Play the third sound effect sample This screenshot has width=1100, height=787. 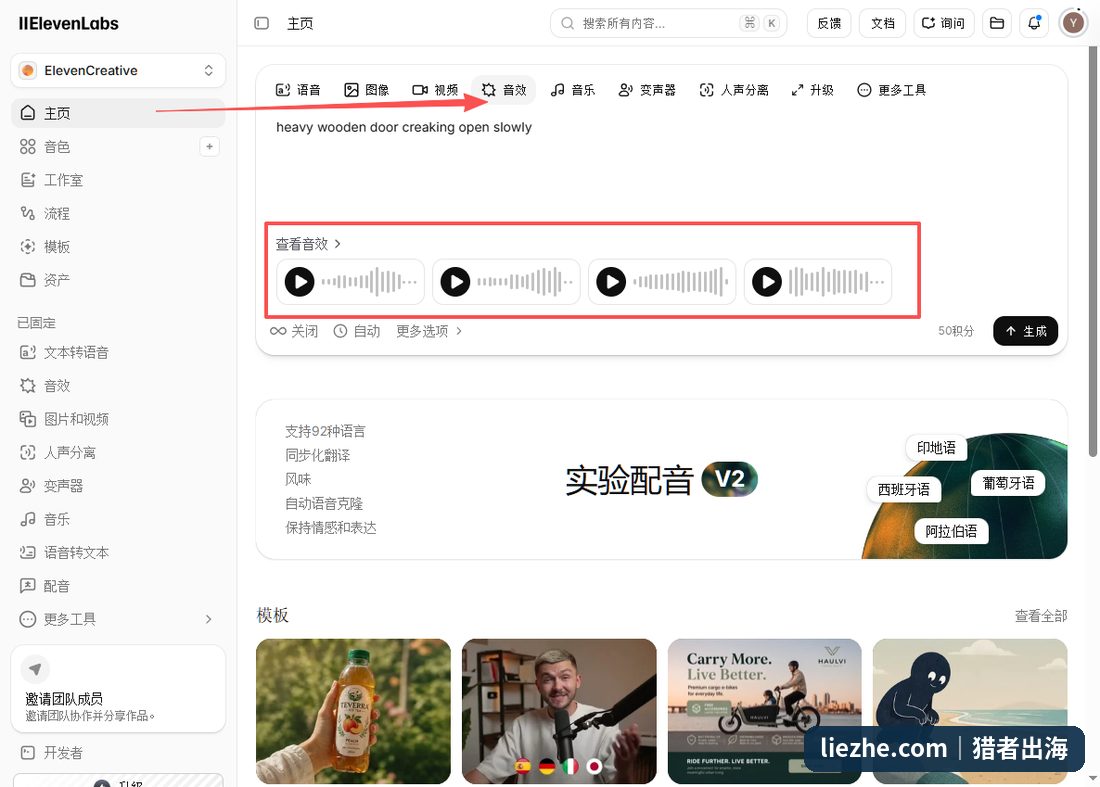(x=611, y=282)
